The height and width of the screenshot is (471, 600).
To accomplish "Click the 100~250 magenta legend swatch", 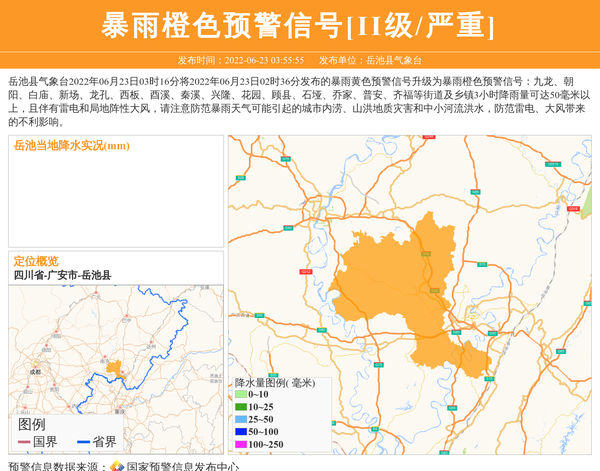I will coord(240,444).
